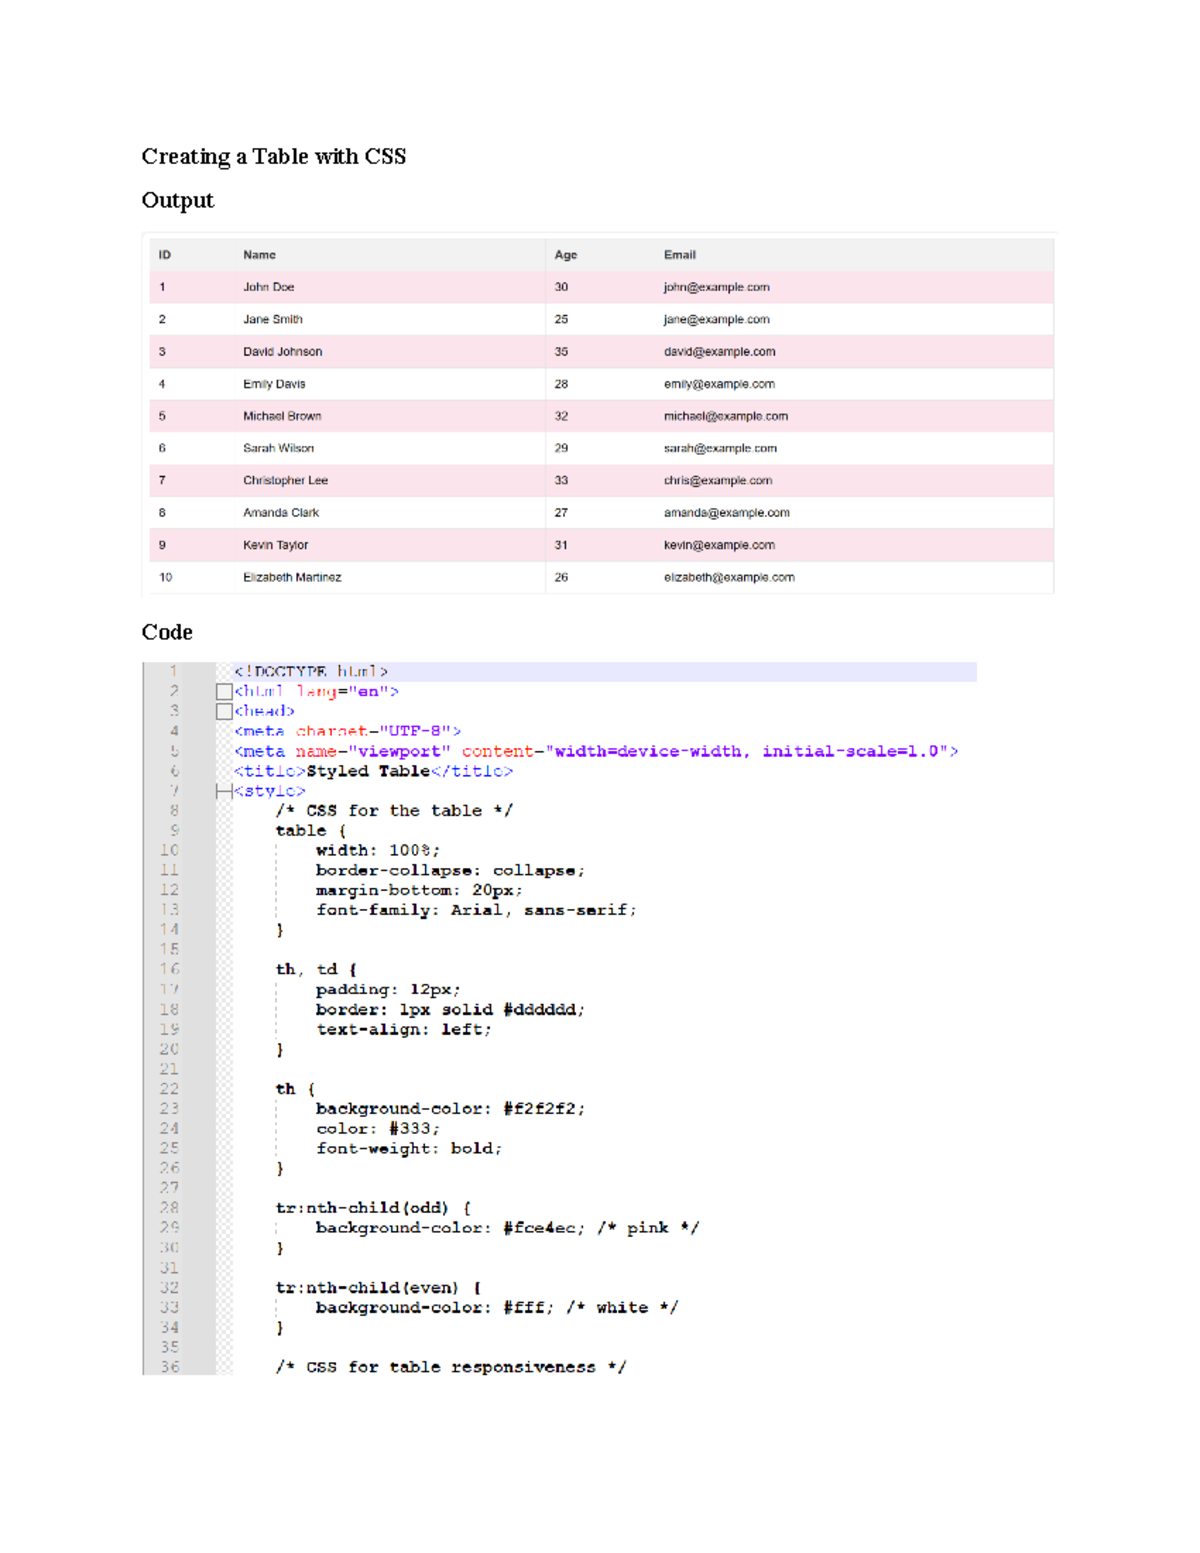This screenshot has height=1553, width=1200.
Task: Collapse the html element fold marker
Action: click(223, 691)
